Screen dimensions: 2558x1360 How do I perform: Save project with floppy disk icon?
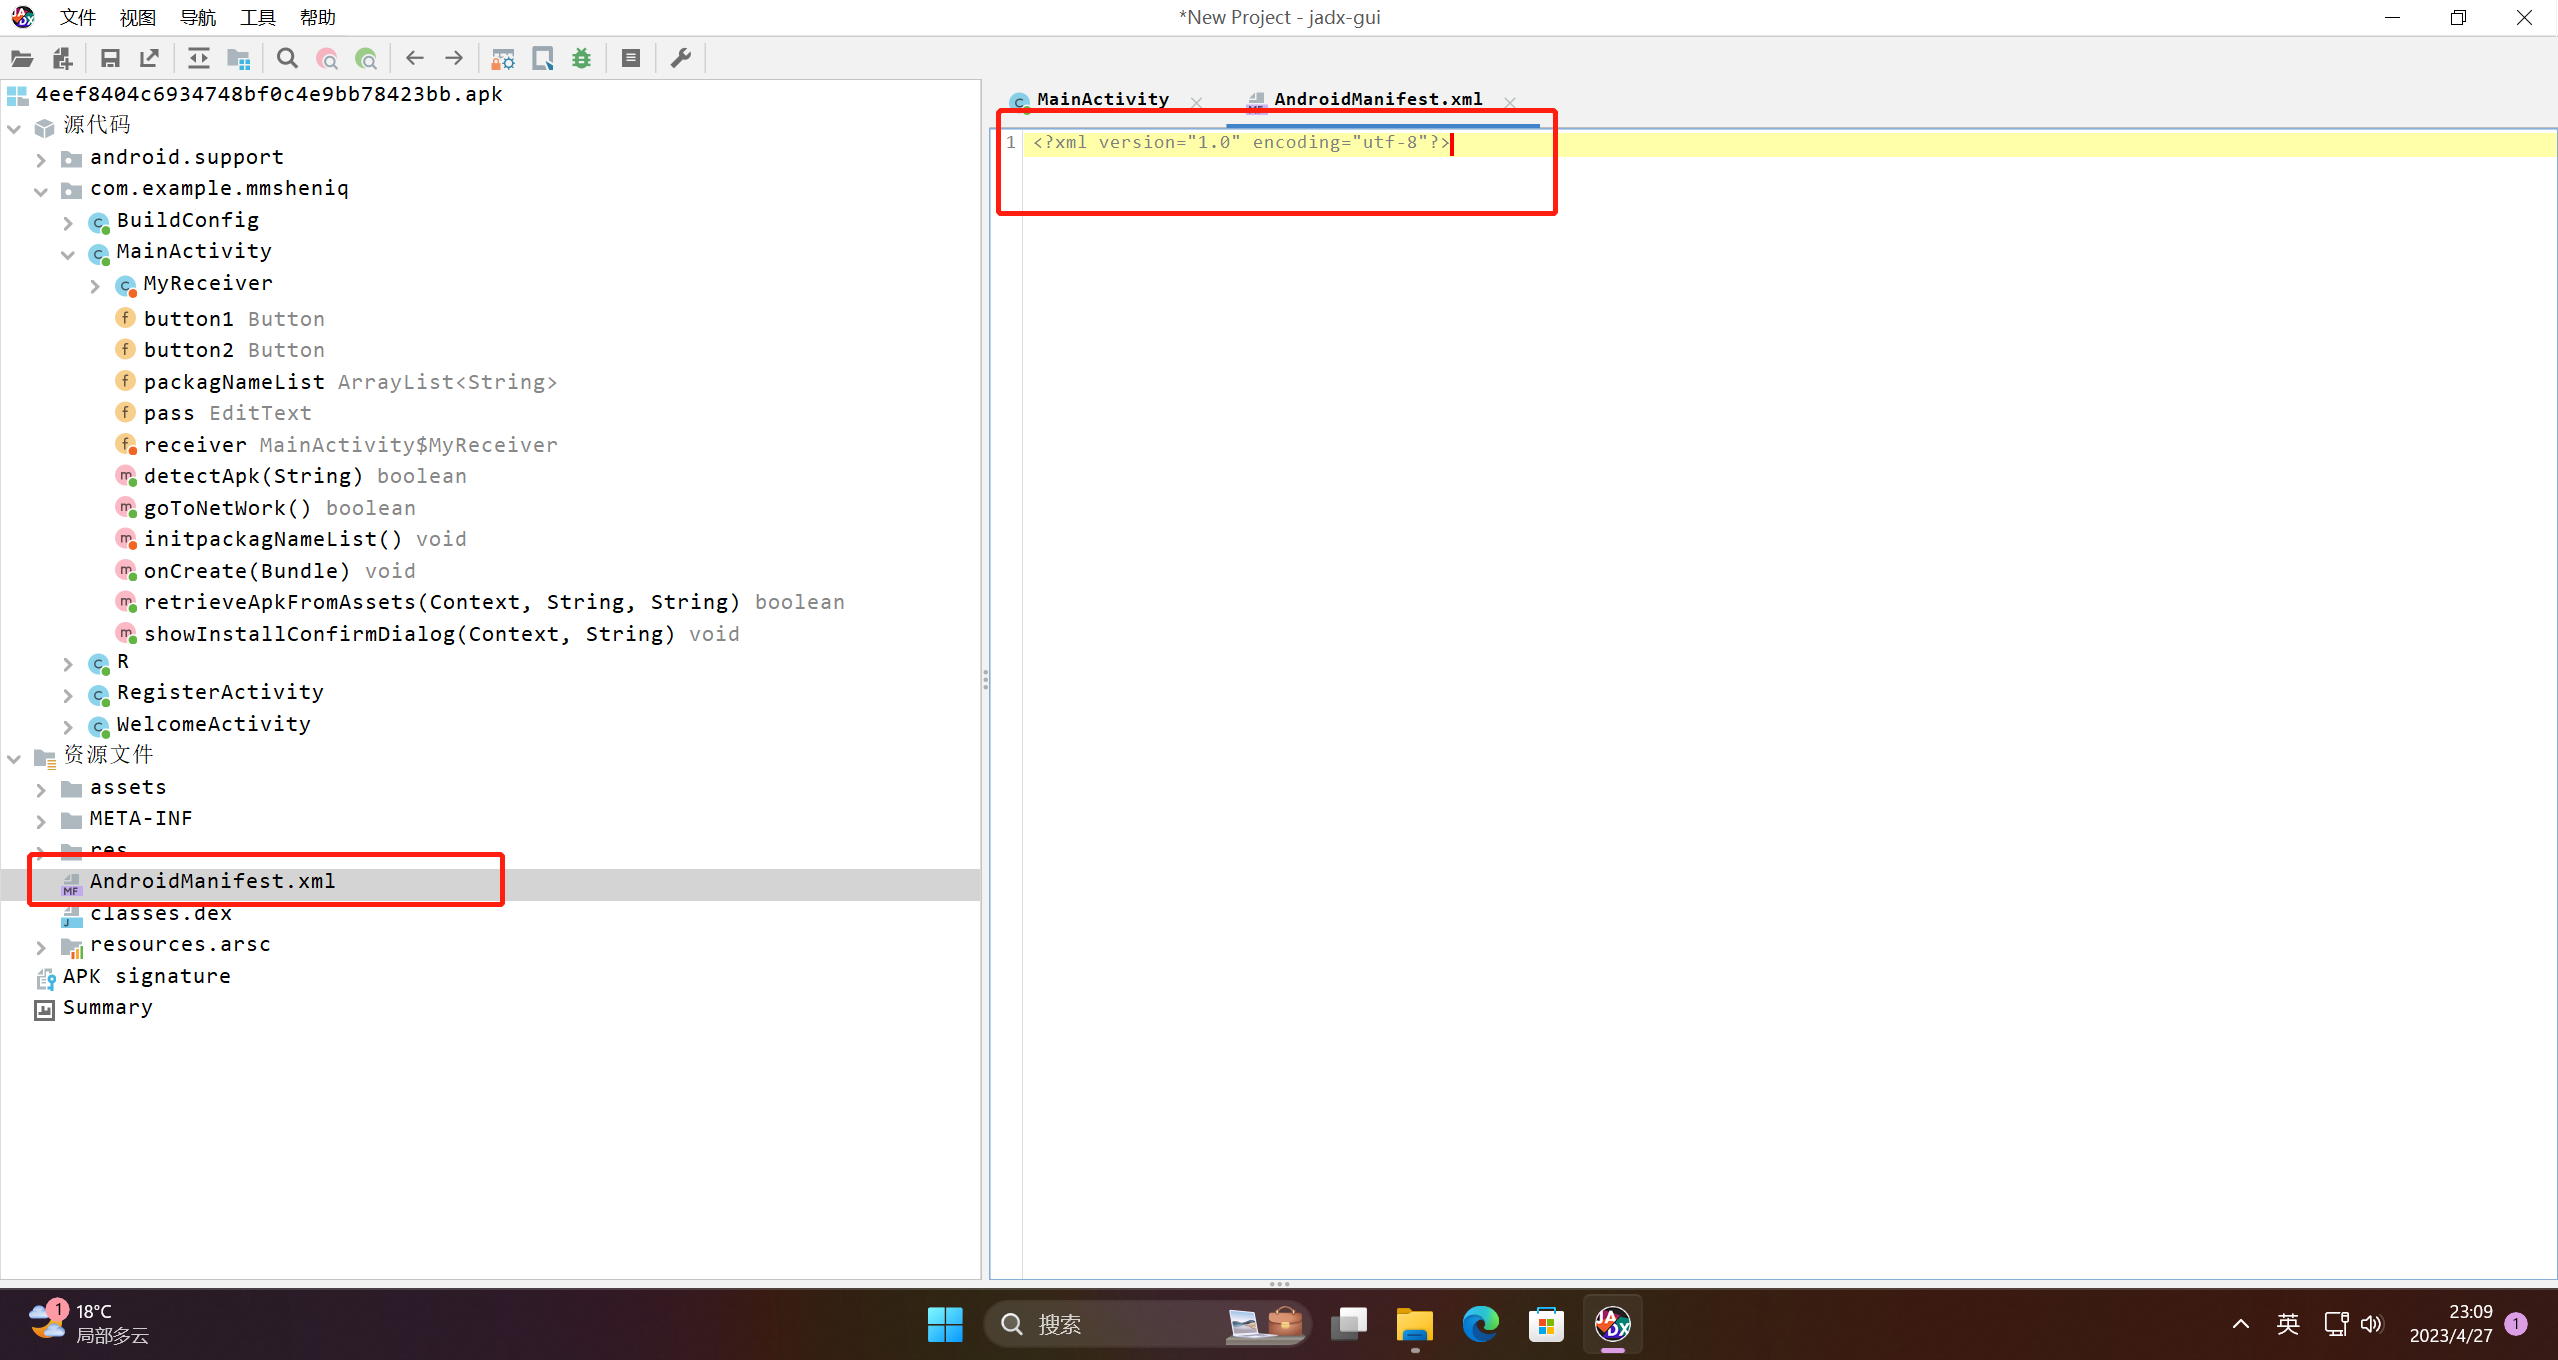(110, 58)
